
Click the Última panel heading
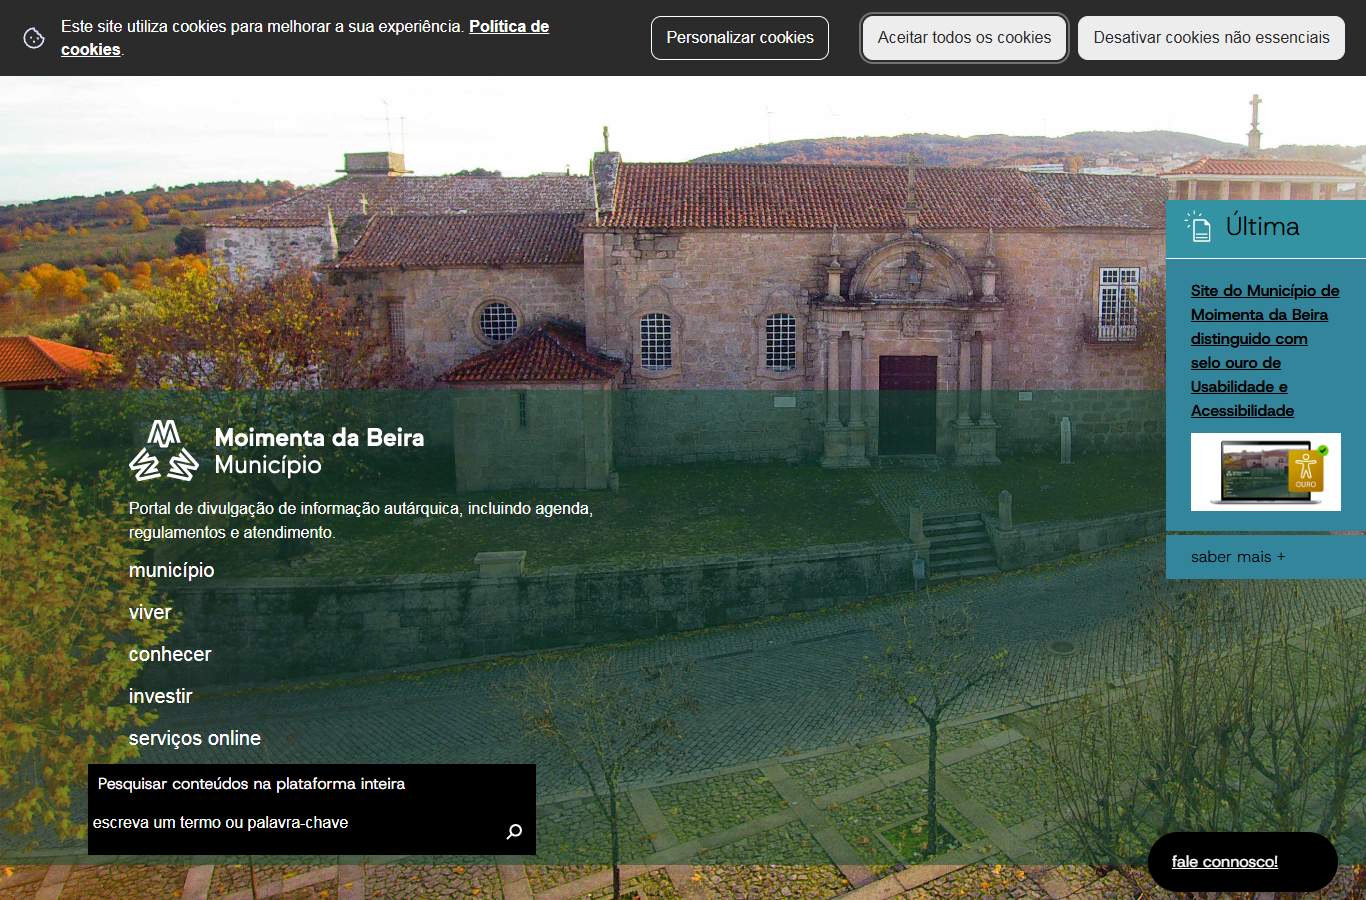tap(1262, 227)
